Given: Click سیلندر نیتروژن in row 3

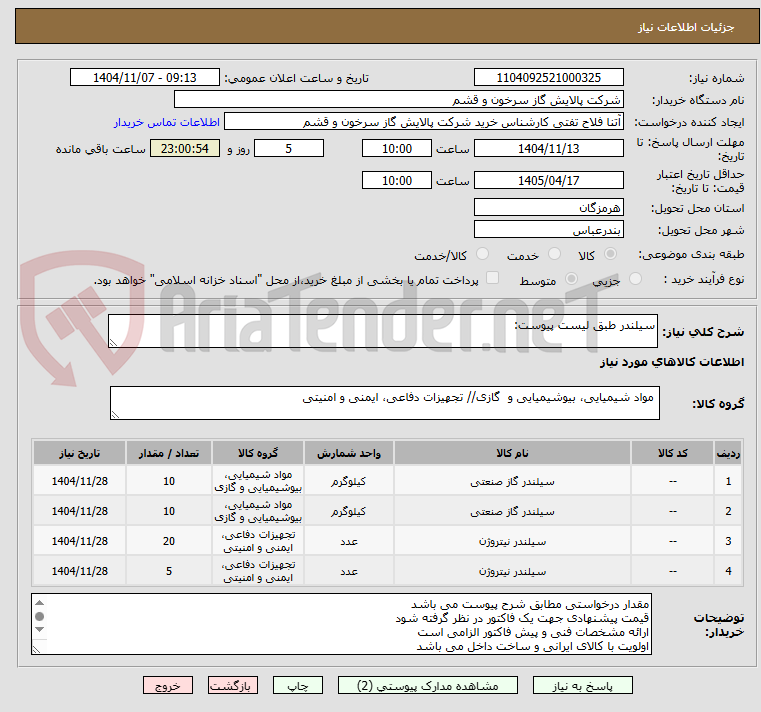Looking at the screenshot, I should [x=512, y=542].
